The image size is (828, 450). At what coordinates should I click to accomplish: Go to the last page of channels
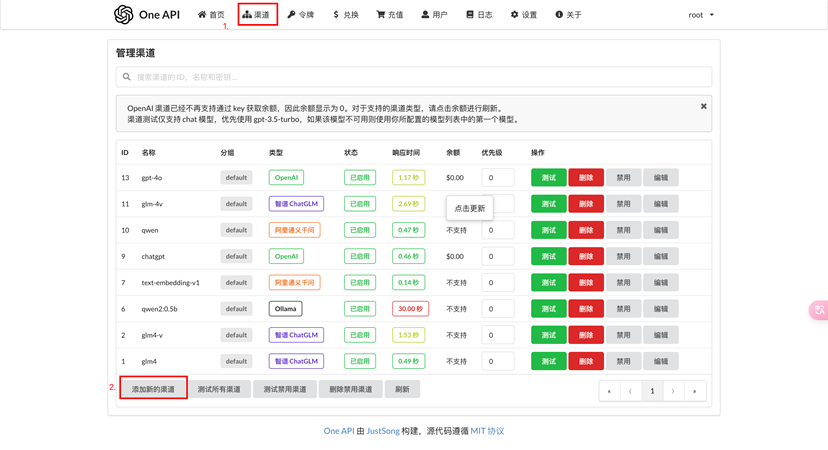tap(694, 391)
